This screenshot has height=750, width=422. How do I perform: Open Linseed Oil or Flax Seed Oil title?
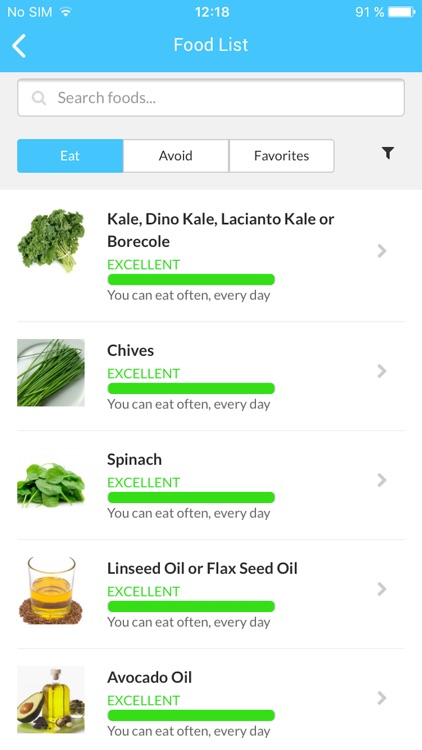(x=202, y=568)
